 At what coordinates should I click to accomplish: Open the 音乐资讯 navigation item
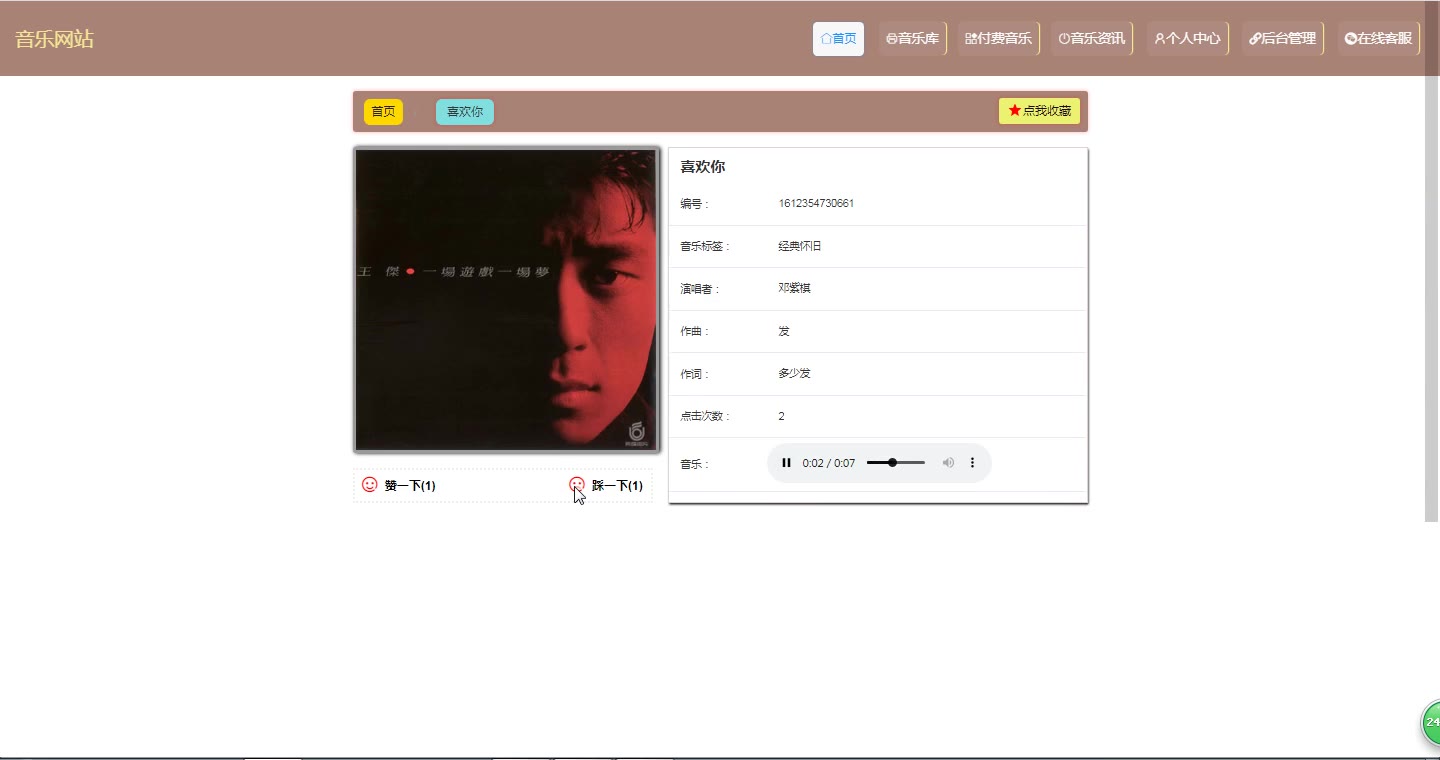(1091, 39)
